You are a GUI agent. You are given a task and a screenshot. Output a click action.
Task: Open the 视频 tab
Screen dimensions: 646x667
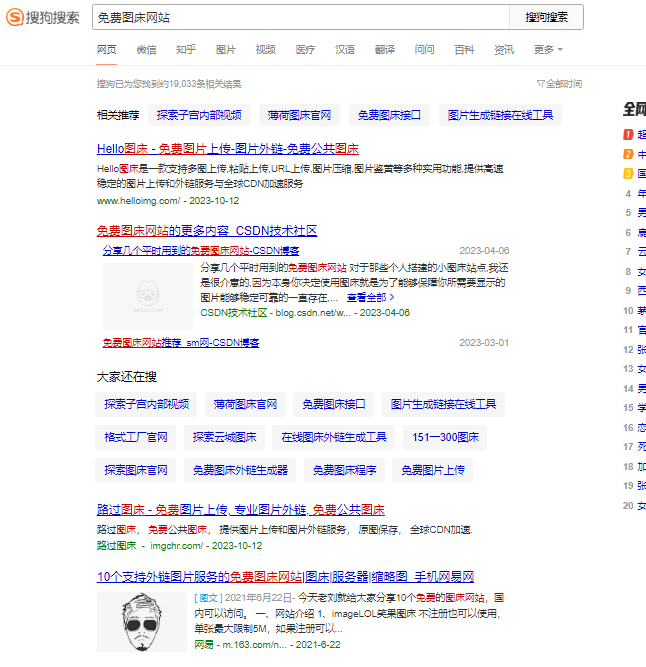[265, 50]
